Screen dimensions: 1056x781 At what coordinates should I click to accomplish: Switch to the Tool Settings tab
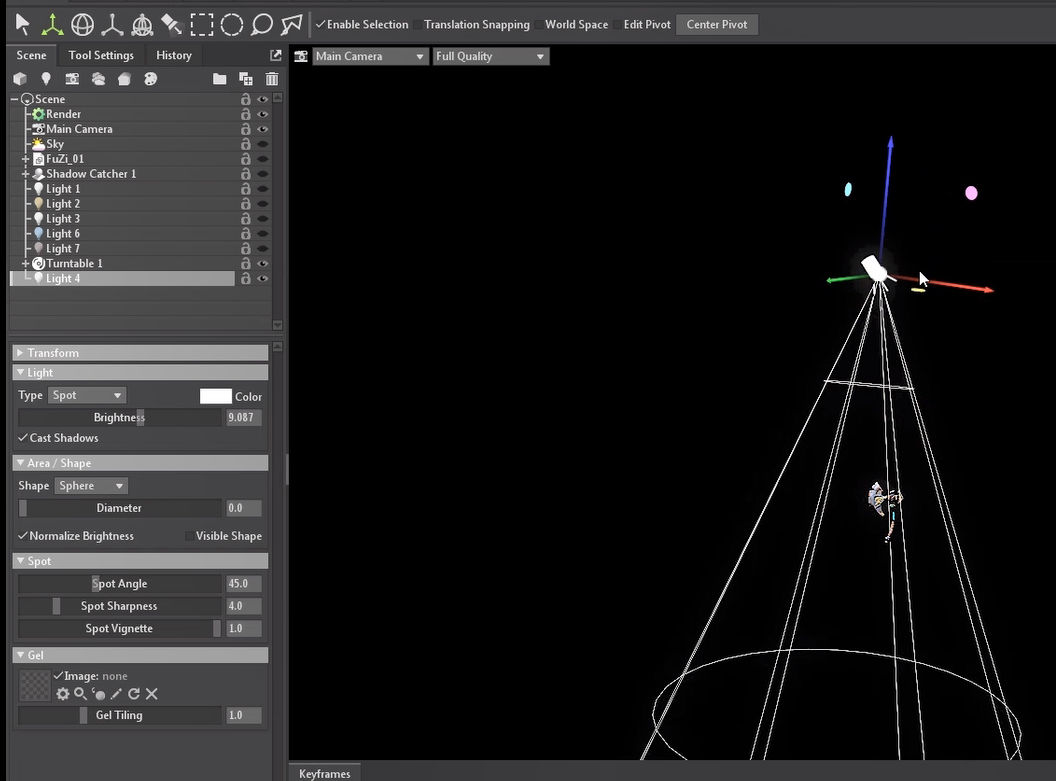pos(101,55)
